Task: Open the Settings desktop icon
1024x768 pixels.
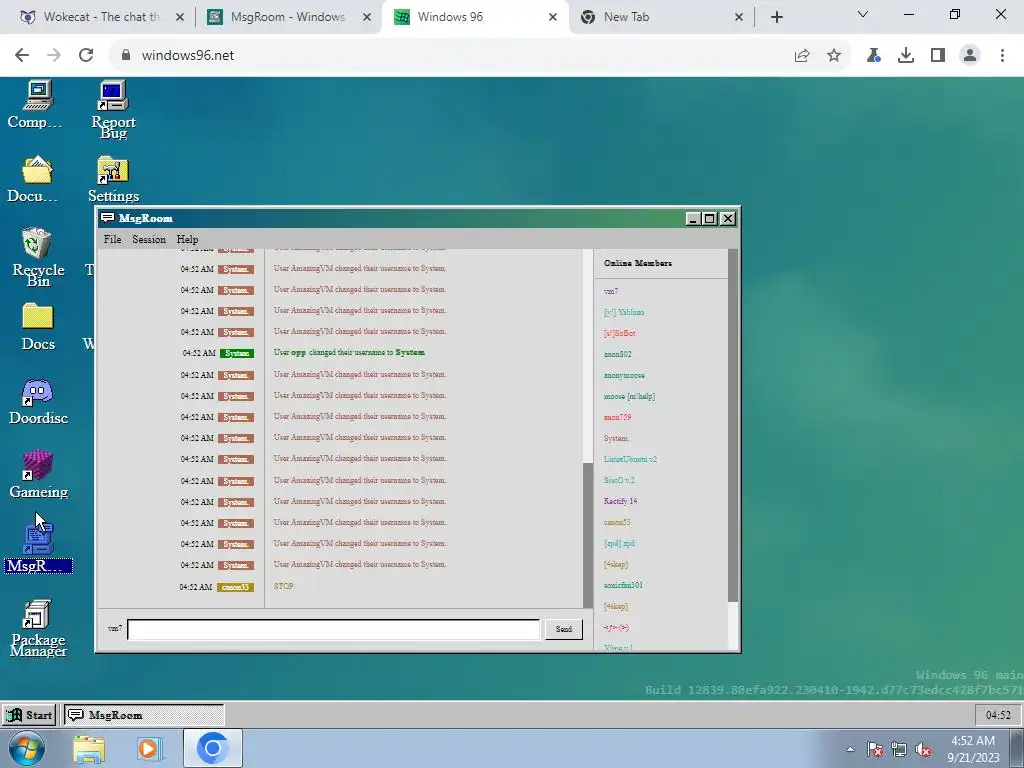Action: 113,179
